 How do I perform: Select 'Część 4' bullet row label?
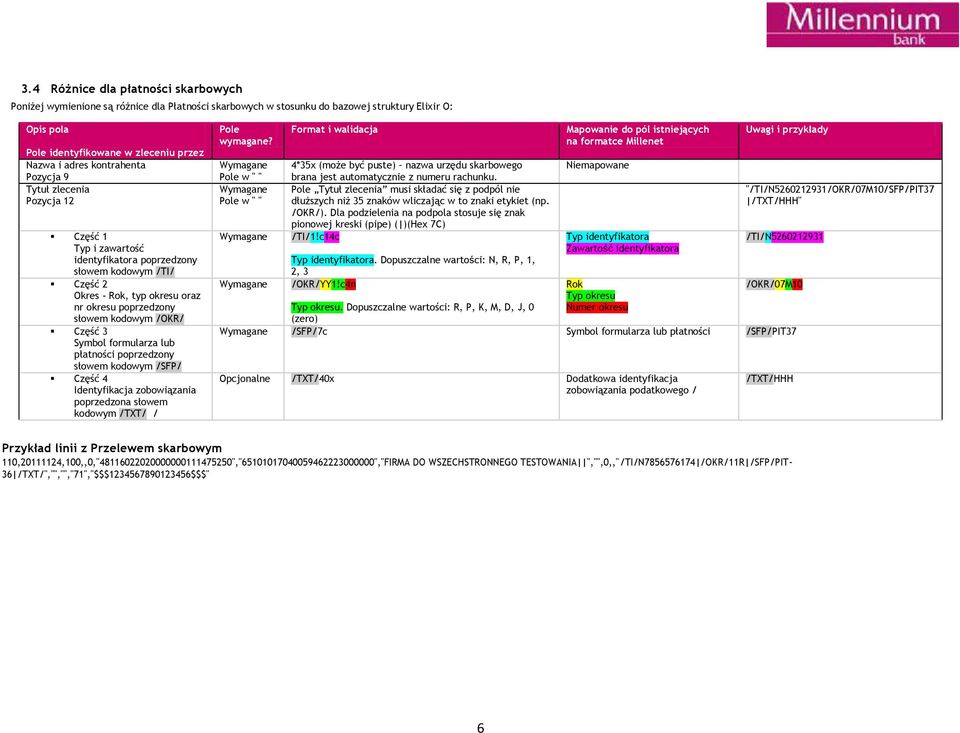(91, 378)
